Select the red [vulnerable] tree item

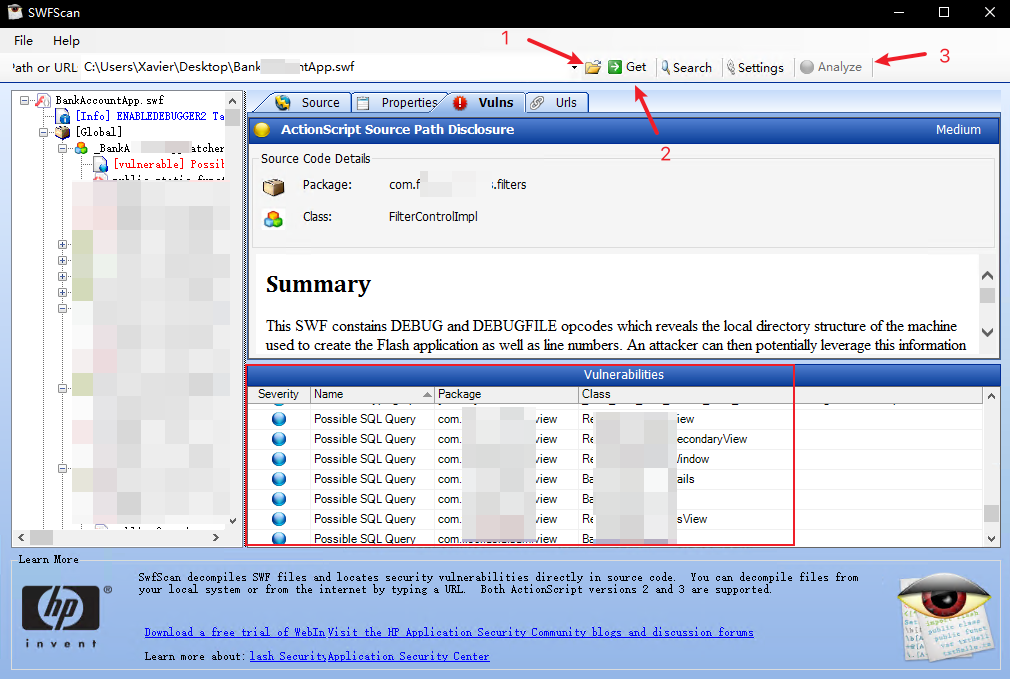coord(160,163)
